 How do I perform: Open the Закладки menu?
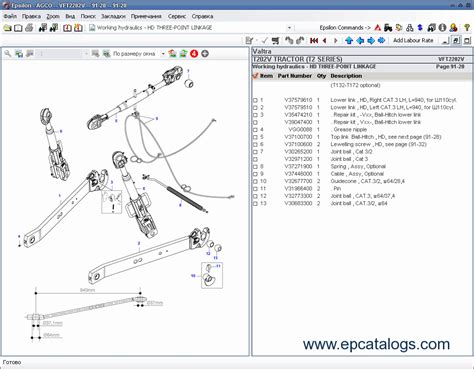(113, 16)
